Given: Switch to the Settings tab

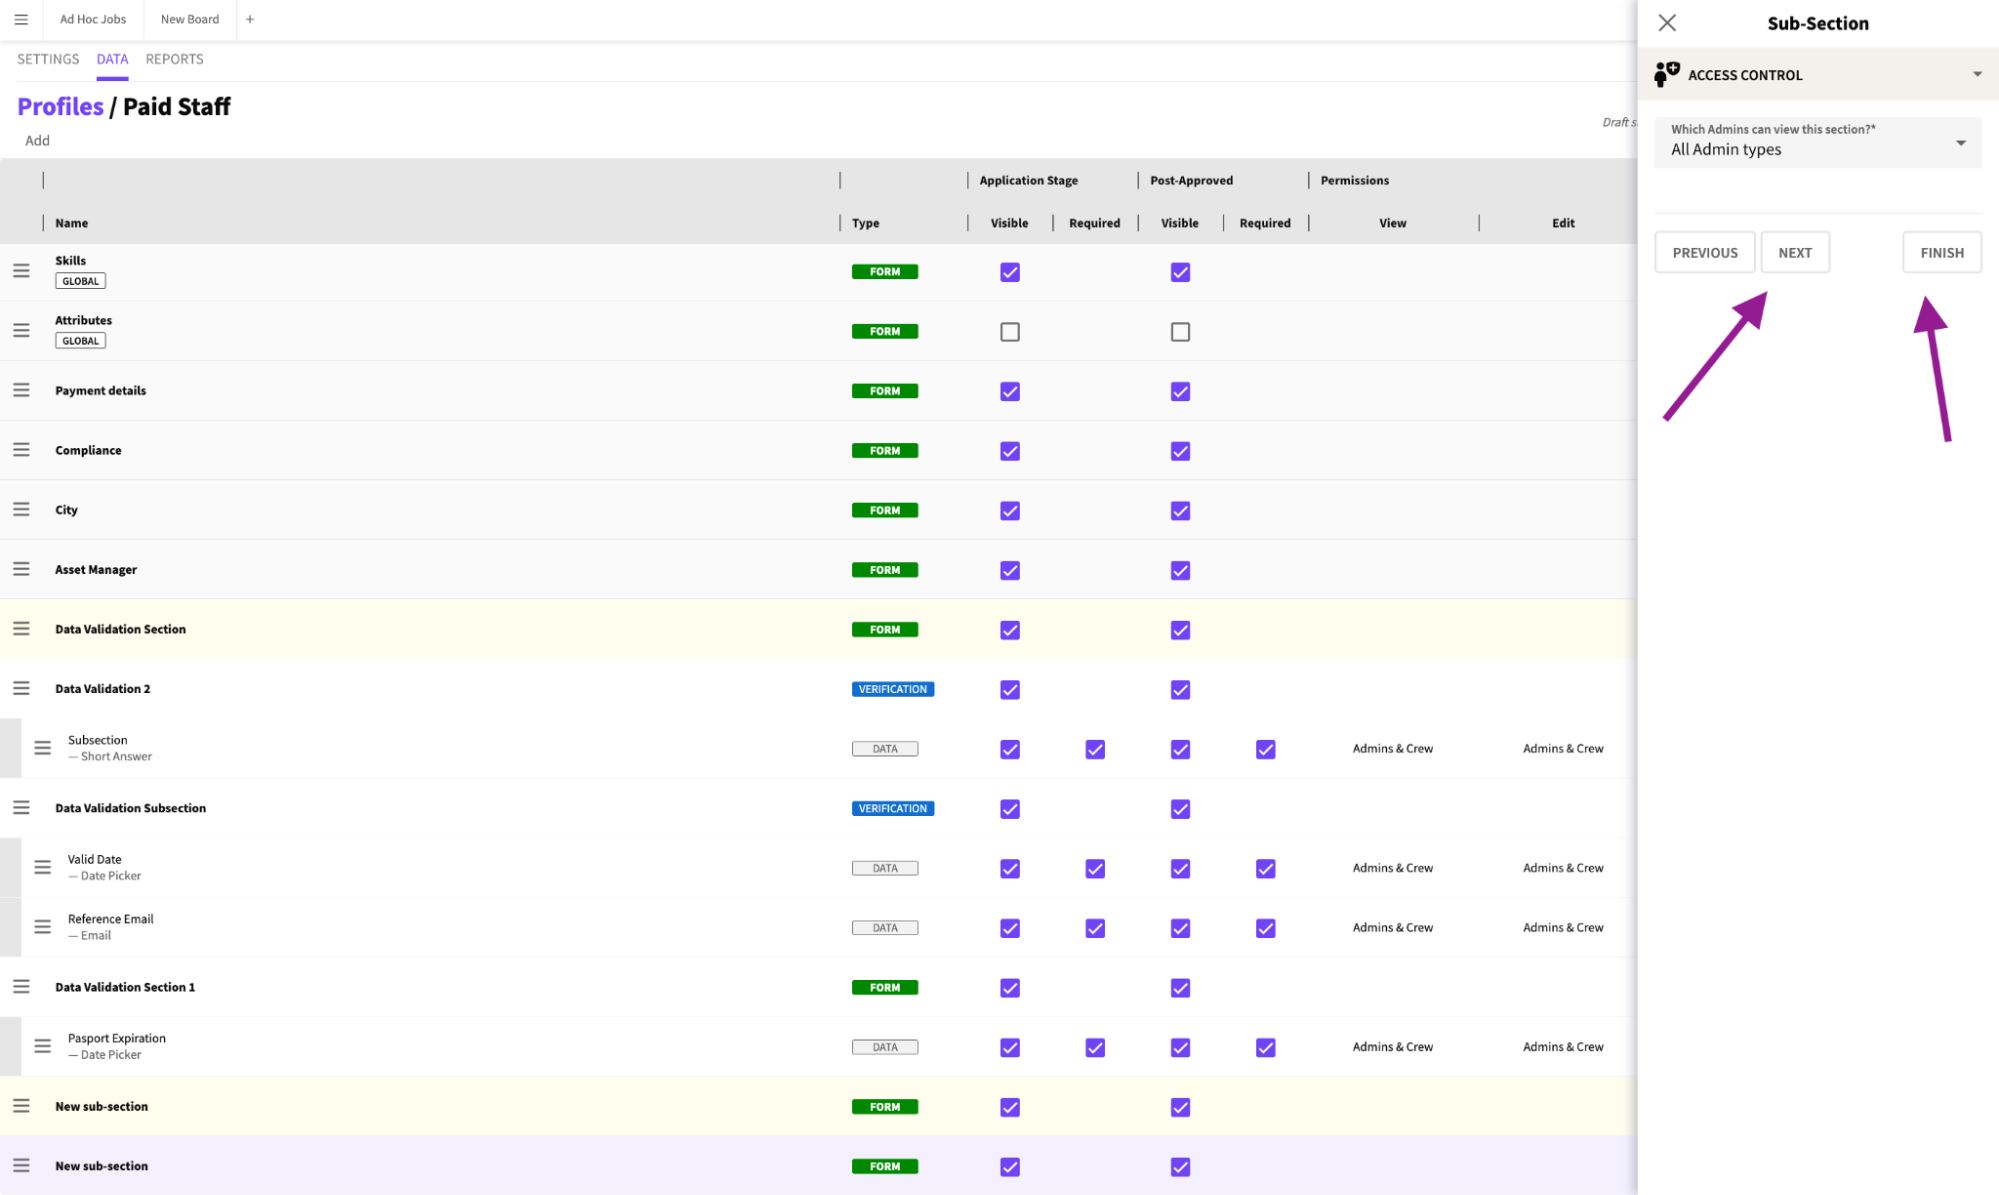Looking at the screenshot, I should click(48, 59).
